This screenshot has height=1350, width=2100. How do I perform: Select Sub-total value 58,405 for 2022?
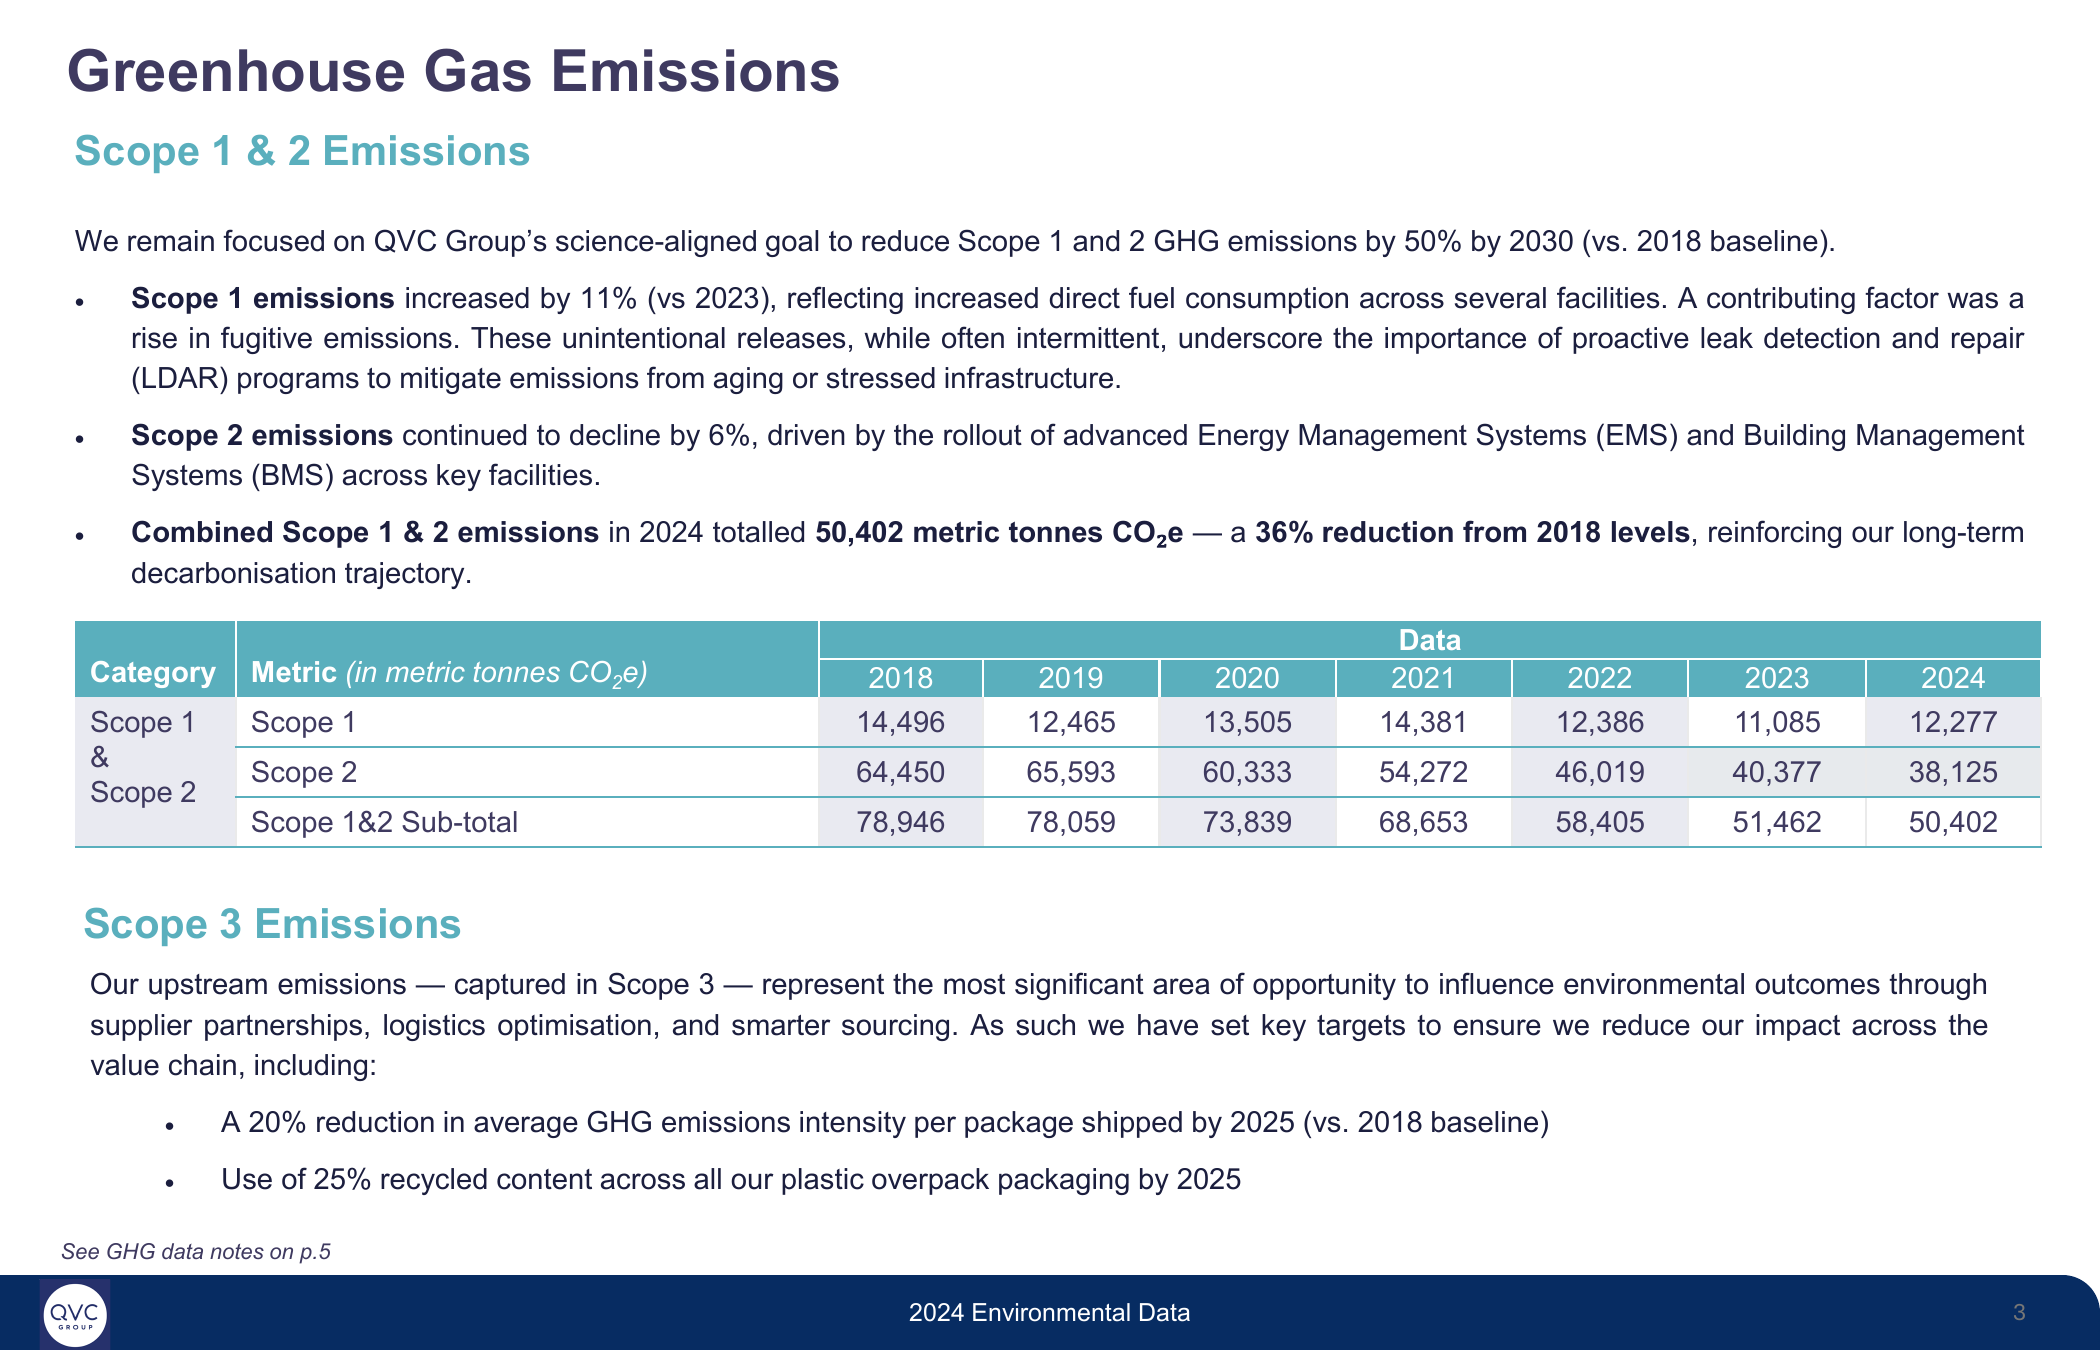1600,822
